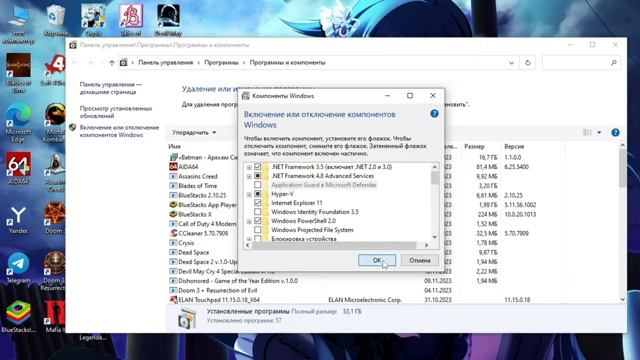Click the Control Panel icon in the address bar
The width and height of the screenshot is (640, 360).
point(124,63)
